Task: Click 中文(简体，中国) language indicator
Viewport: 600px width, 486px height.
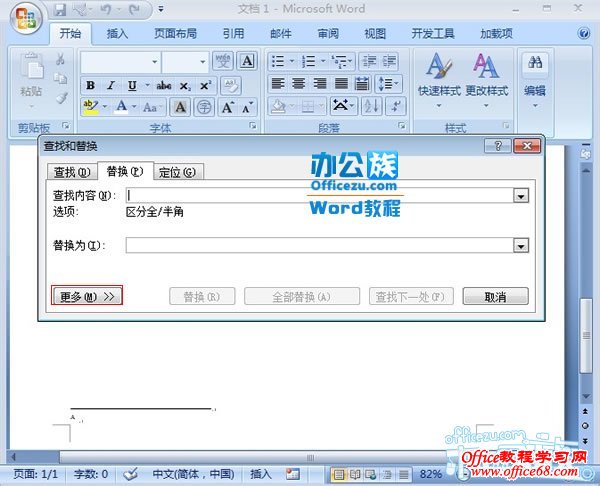Action: click(x=193, y=475)
